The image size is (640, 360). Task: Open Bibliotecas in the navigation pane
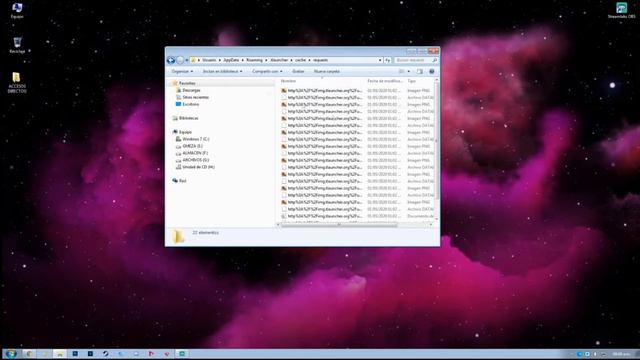click(189, 118)
